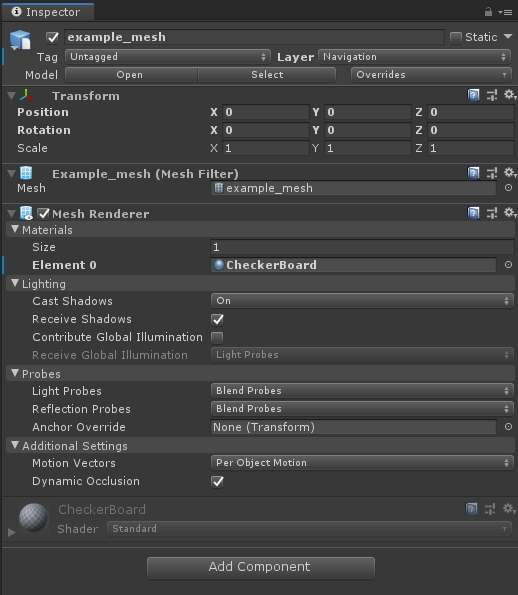Uncheck Receive Shadows
Viewport: 518px width, 595px height.
click(x=217, y=320)
